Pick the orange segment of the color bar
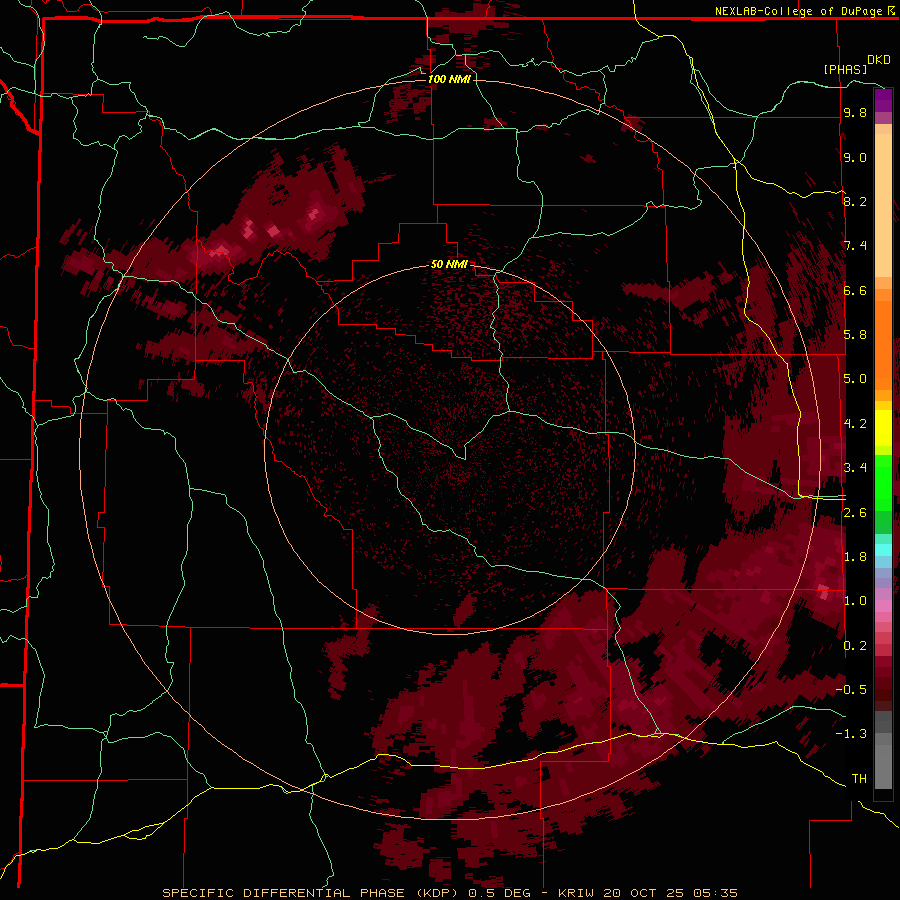This screenshot has height=900, width=900. point(883,344)
